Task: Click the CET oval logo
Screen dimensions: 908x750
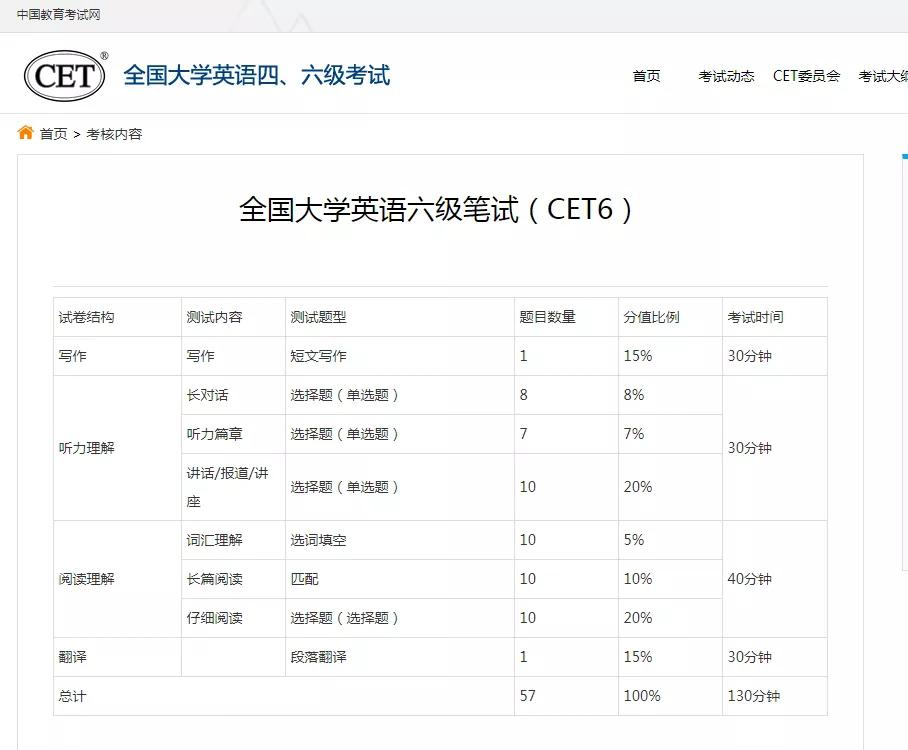Action: pos(65,76)
